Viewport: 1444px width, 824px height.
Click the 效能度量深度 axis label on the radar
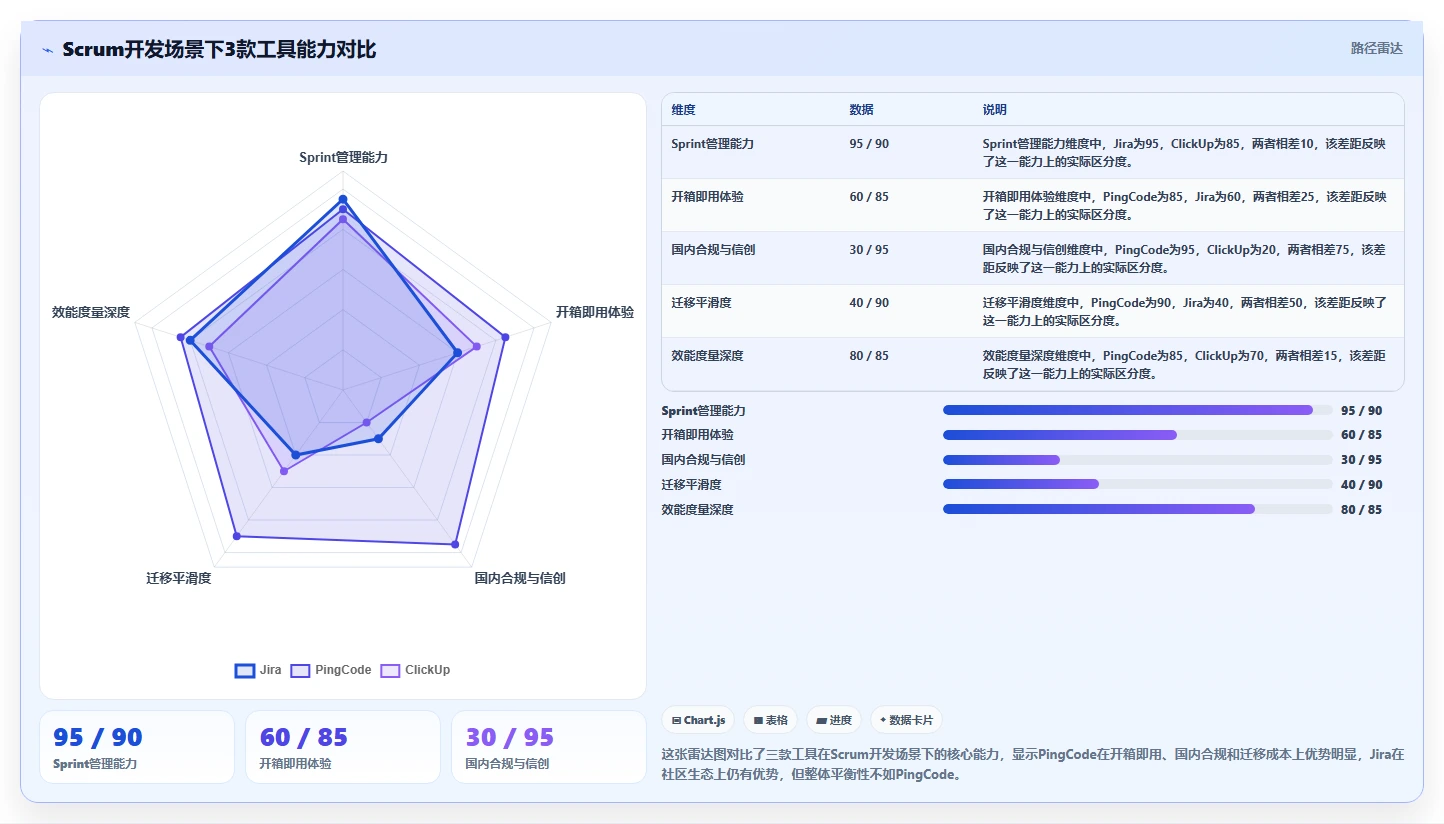point(91,312)
